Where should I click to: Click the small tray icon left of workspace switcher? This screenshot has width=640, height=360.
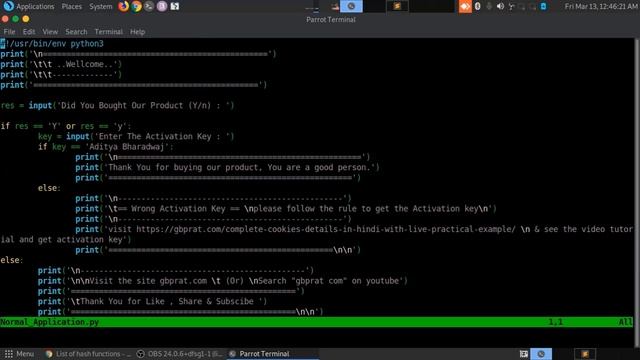pos(335,6)
